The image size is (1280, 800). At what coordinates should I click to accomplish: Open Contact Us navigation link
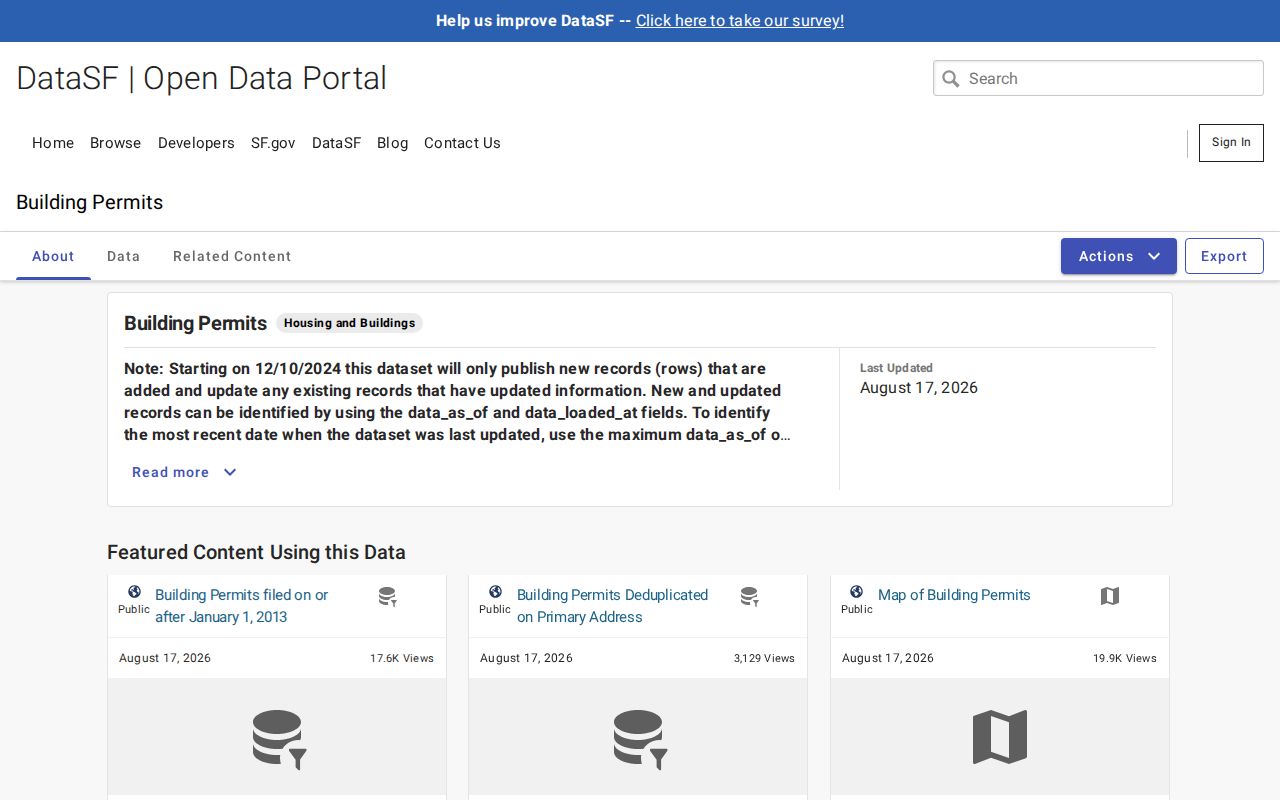(462, 143)
